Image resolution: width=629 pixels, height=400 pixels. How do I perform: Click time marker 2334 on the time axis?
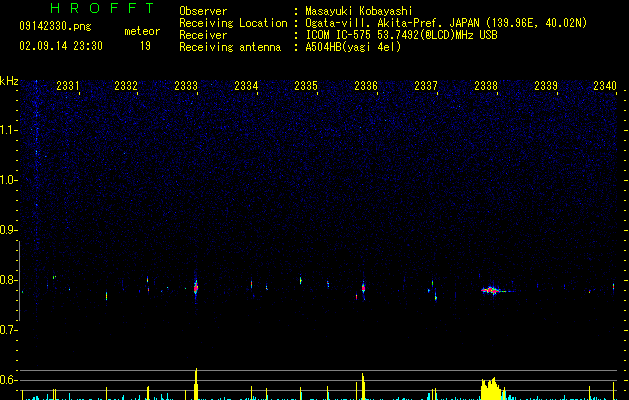click(x=246, y=85)
